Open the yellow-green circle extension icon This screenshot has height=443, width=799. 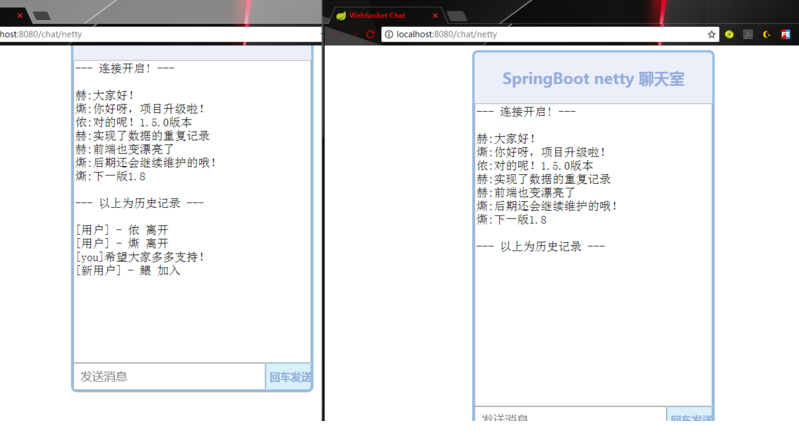[x=729, y=34]
